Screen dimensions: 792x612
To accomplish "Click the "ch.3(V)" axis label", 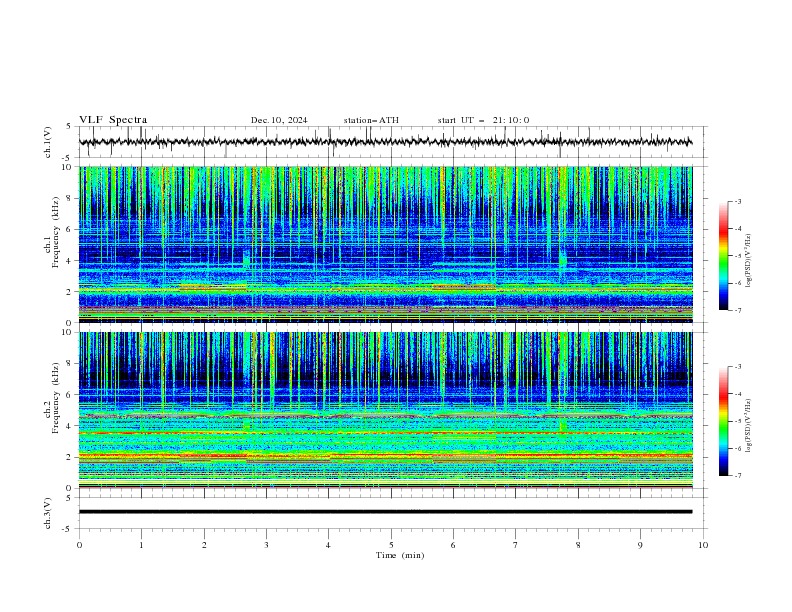I will click(48, 513).
